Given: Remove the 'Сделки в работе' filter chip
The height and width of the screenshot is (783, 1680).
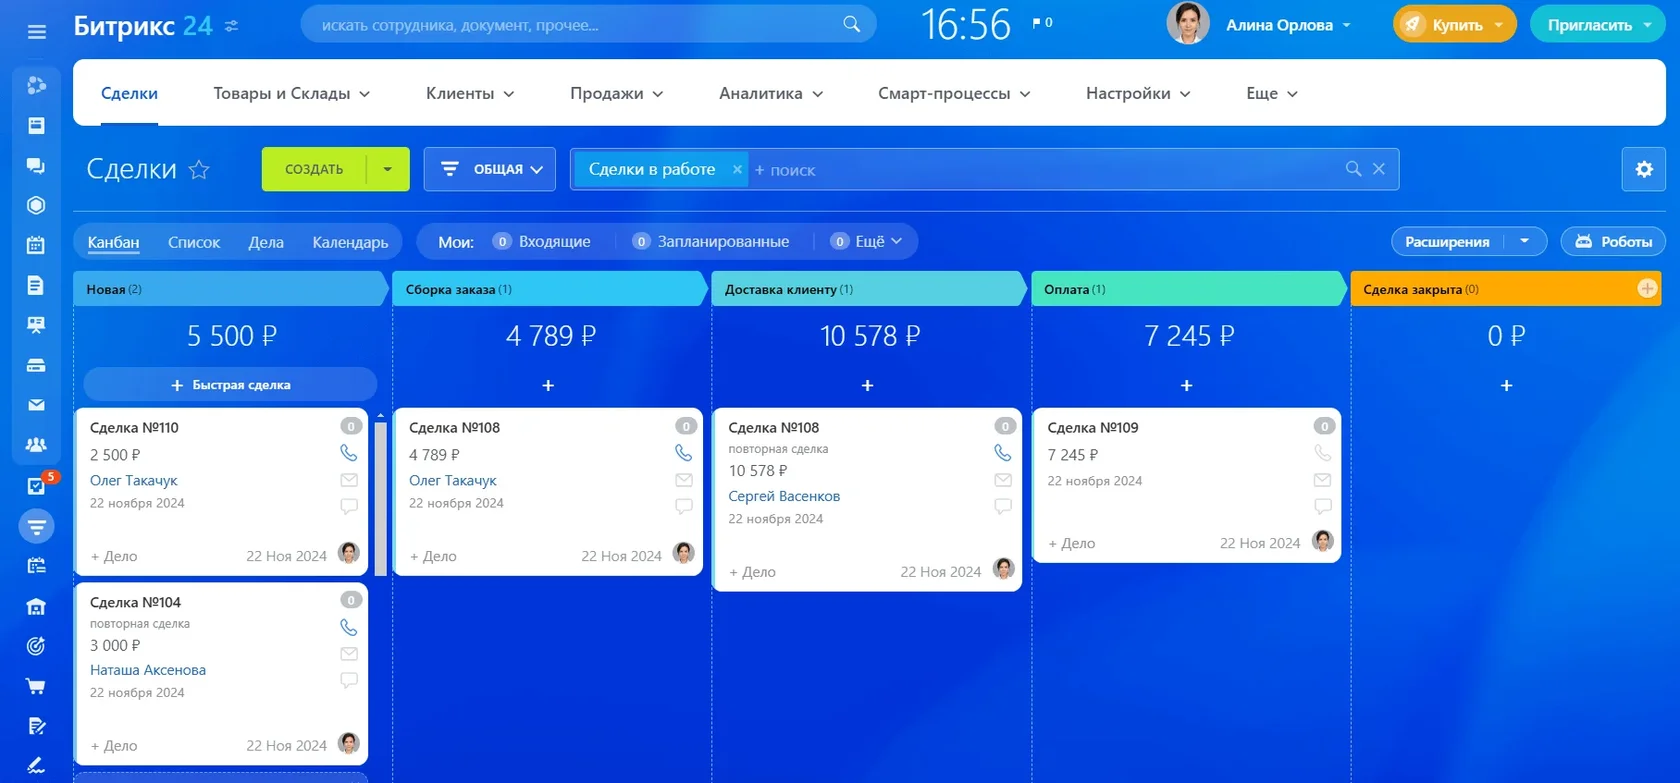Looking at the screenshot, I should click(737, 170).
